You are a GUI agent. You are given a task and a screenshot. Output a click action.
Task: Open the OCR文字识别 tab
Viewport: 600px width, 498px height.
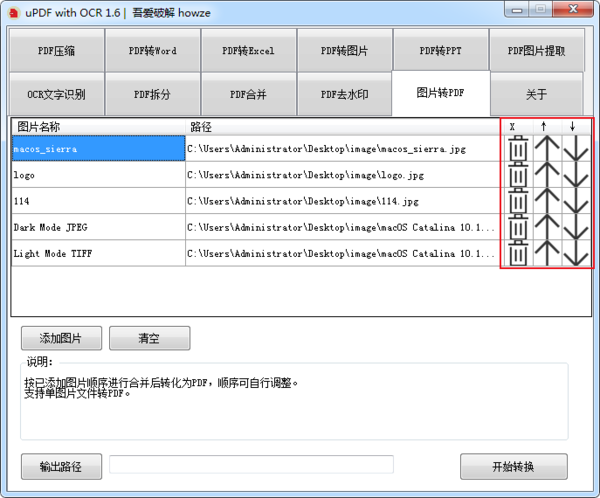coord(57,94)
